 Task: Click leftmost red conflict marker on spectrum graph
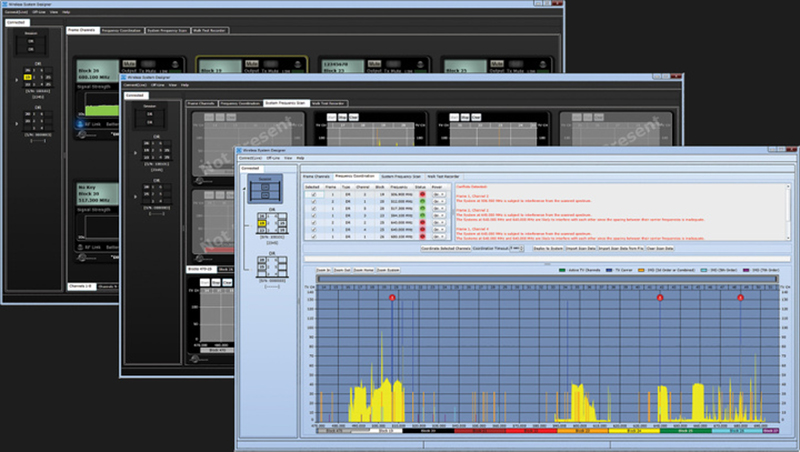pos(392,297)
